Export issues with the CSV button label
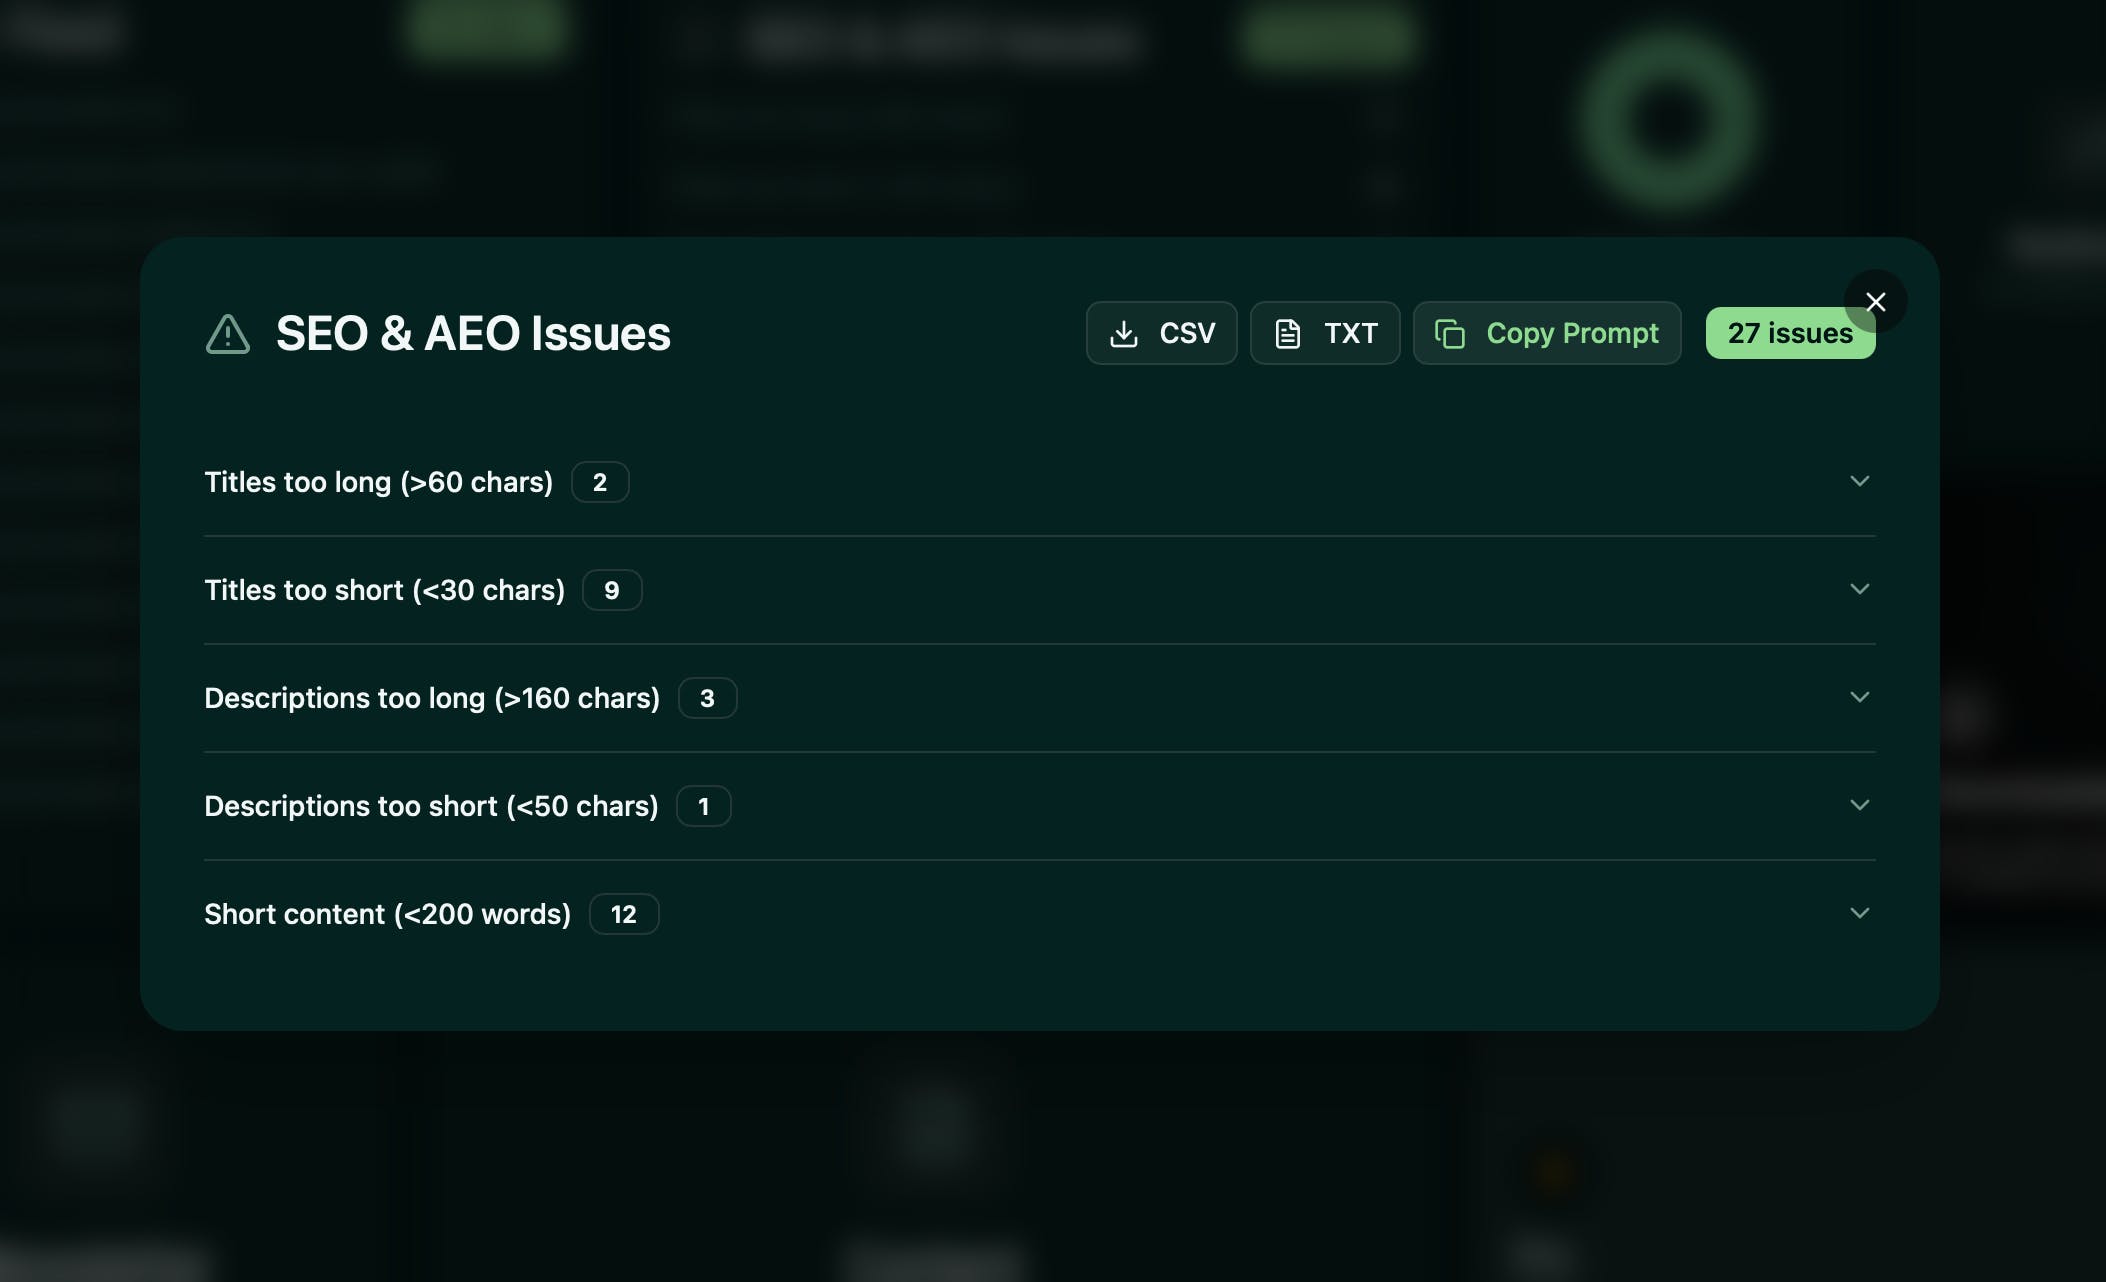2106x1282 pixels. click(1187, 334)
